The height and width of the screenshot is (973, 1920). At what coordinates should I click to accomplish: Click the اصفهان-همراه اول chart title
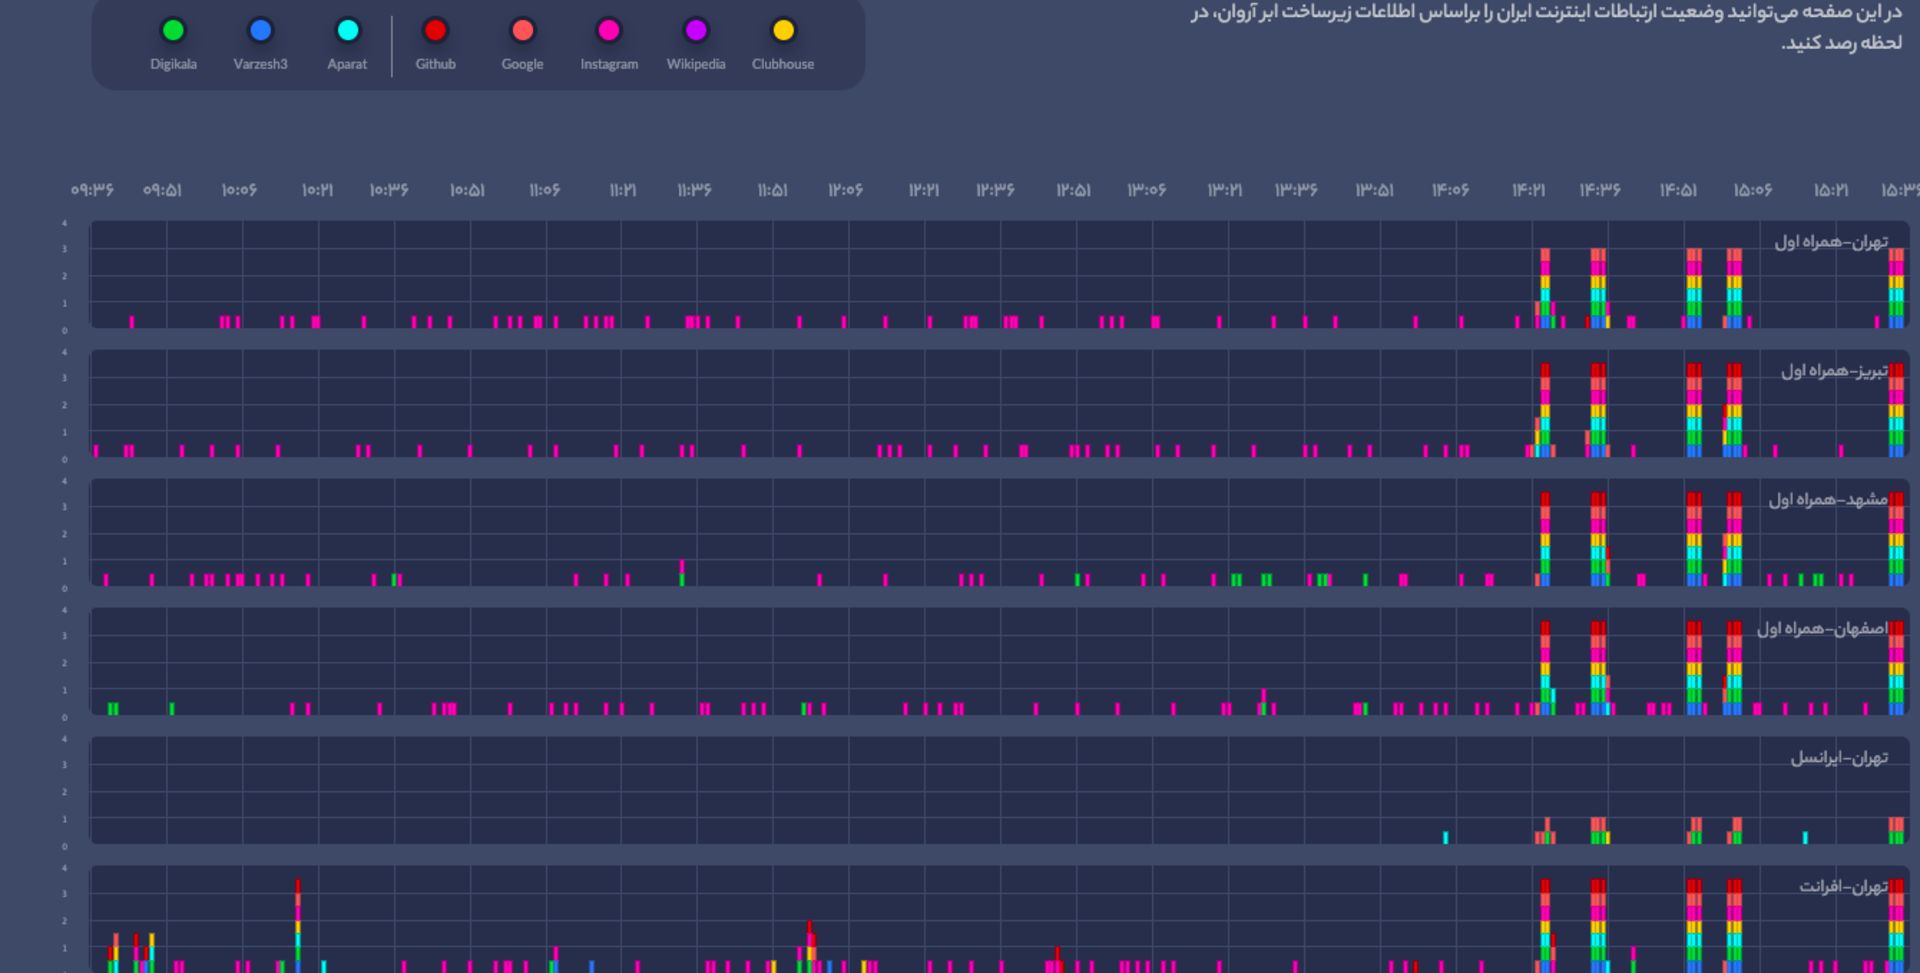tap(1822, 629)
